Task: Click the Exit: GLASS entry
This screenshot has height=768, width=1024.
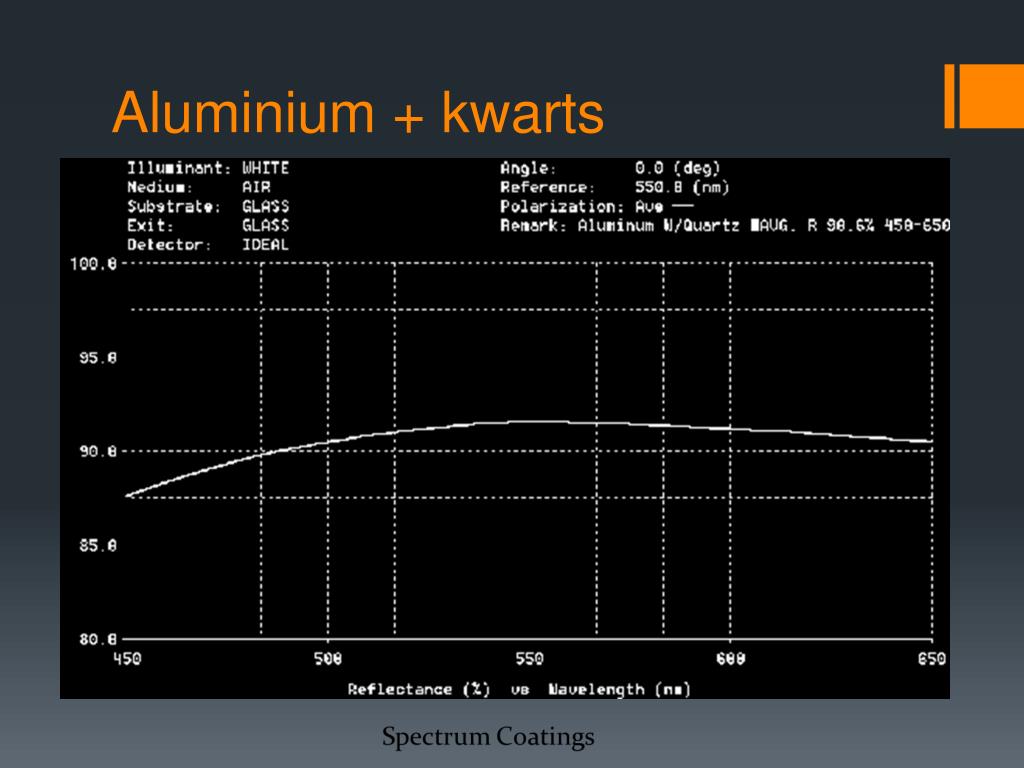Action: pos(208,226)
